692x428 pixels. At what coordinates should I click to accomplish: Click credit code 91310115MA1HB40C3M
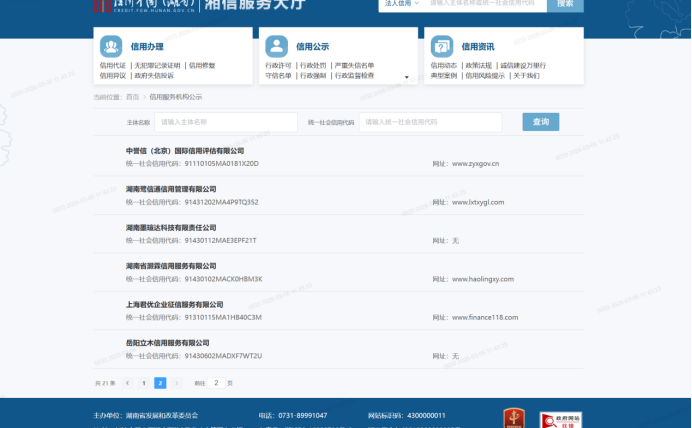click(223, 317)
